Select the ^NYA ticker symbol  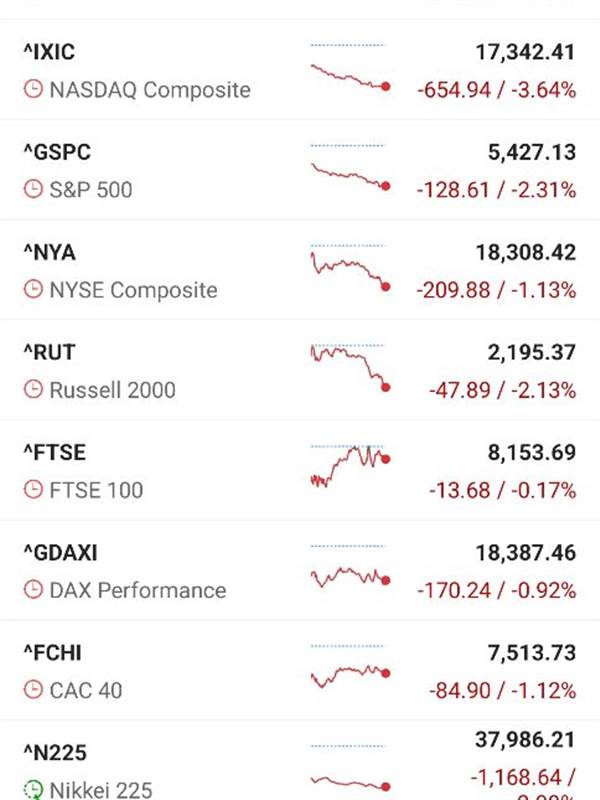49,253
